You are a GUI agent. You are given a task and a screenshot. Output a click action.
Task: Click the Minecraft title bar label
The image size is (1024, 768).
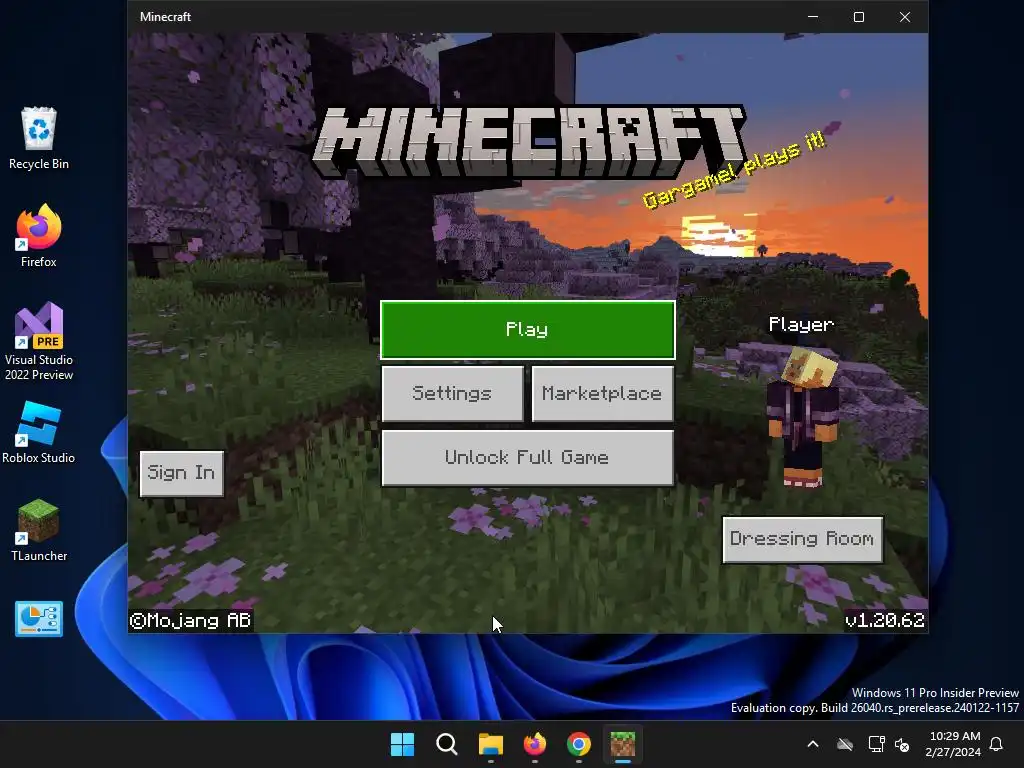tap(165, 17)
